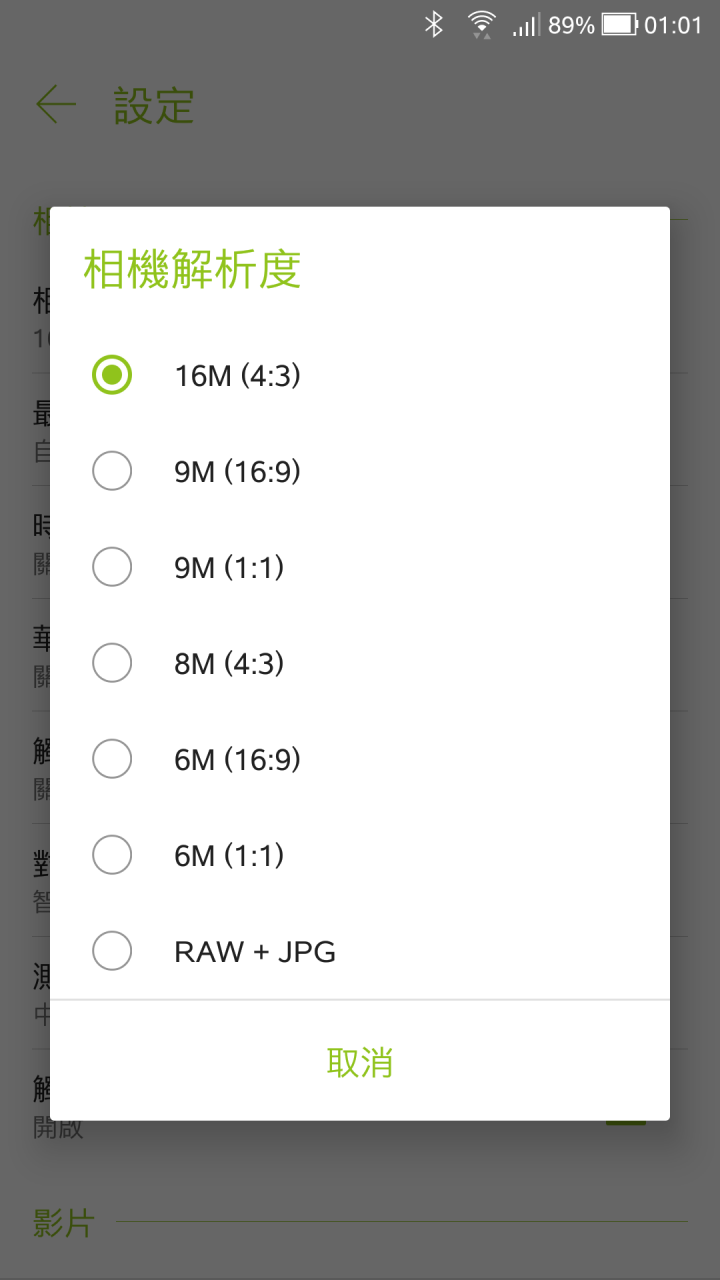Image resolution: width=720 pixels, height=1280 pixels.
Task: Choose the 6M (16:9) radio button
Action: pyautogui.click(x=112, y=759)
